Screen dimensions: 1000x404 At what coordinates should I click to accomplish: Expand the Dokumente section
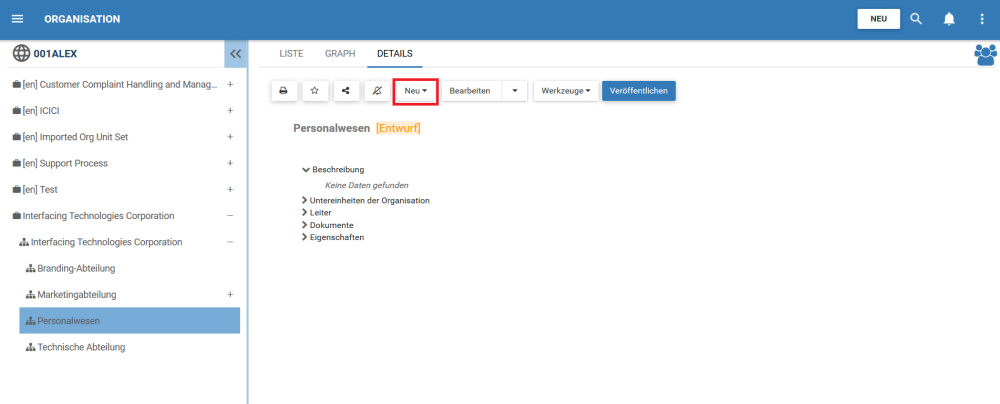coord(304,225)
